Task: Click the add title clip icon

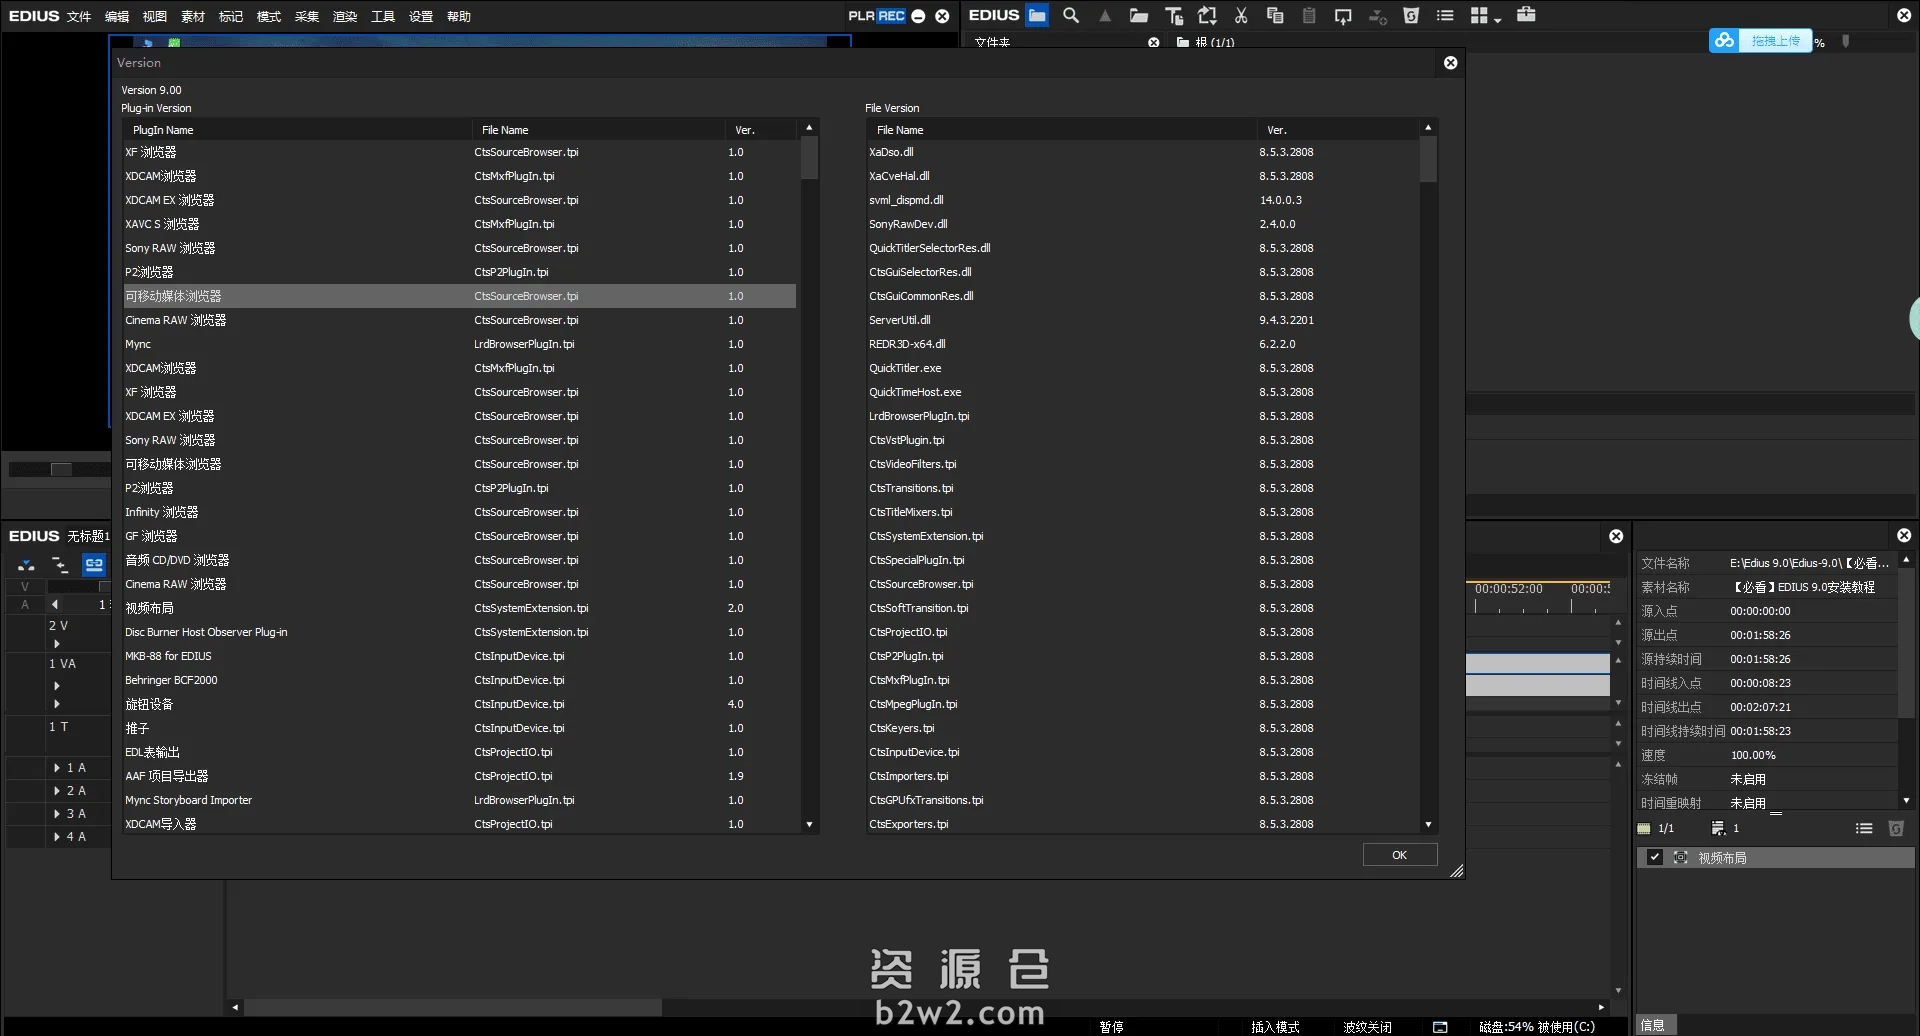Action: click(x=1174, y=15)
